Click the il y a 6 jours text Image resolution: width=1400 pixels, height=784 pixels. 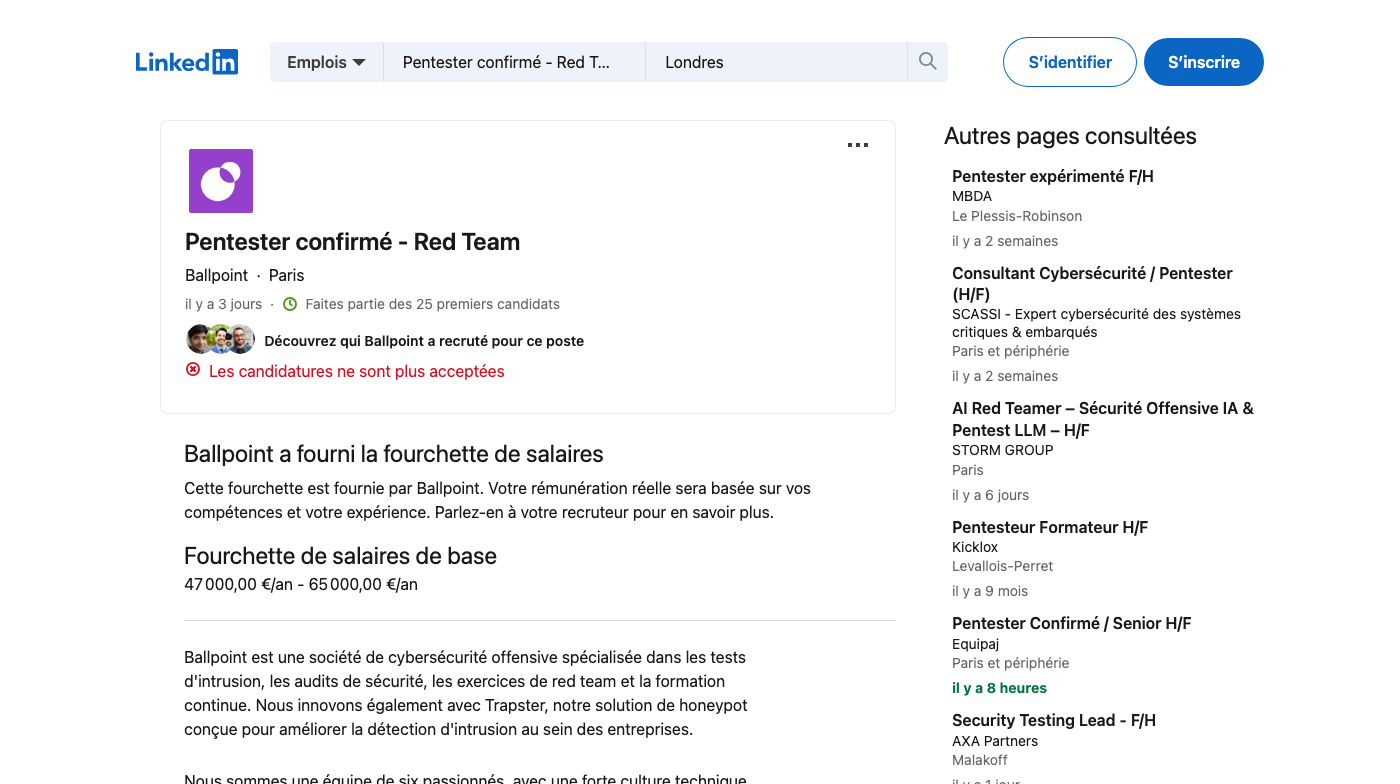point(990,495)
